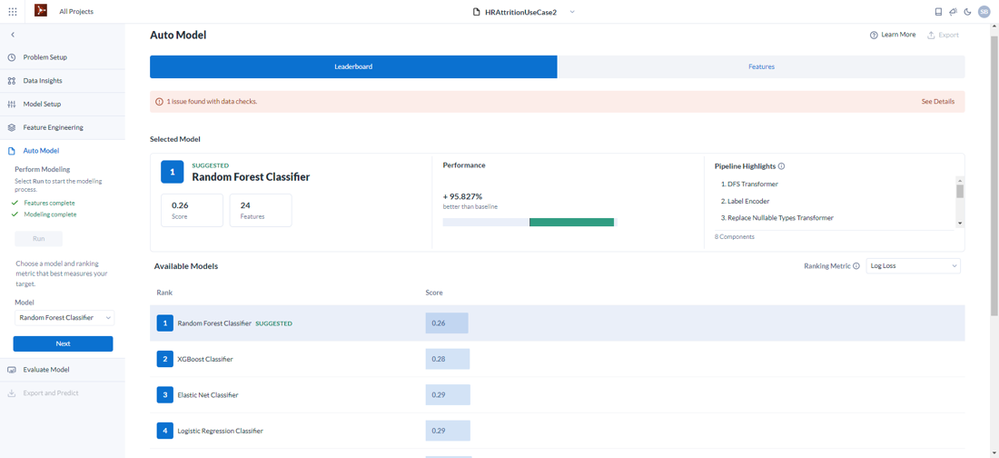The height and width of the screenshot is (458, 999).
Task: Click the Score column header
Action: coord(434,293)
